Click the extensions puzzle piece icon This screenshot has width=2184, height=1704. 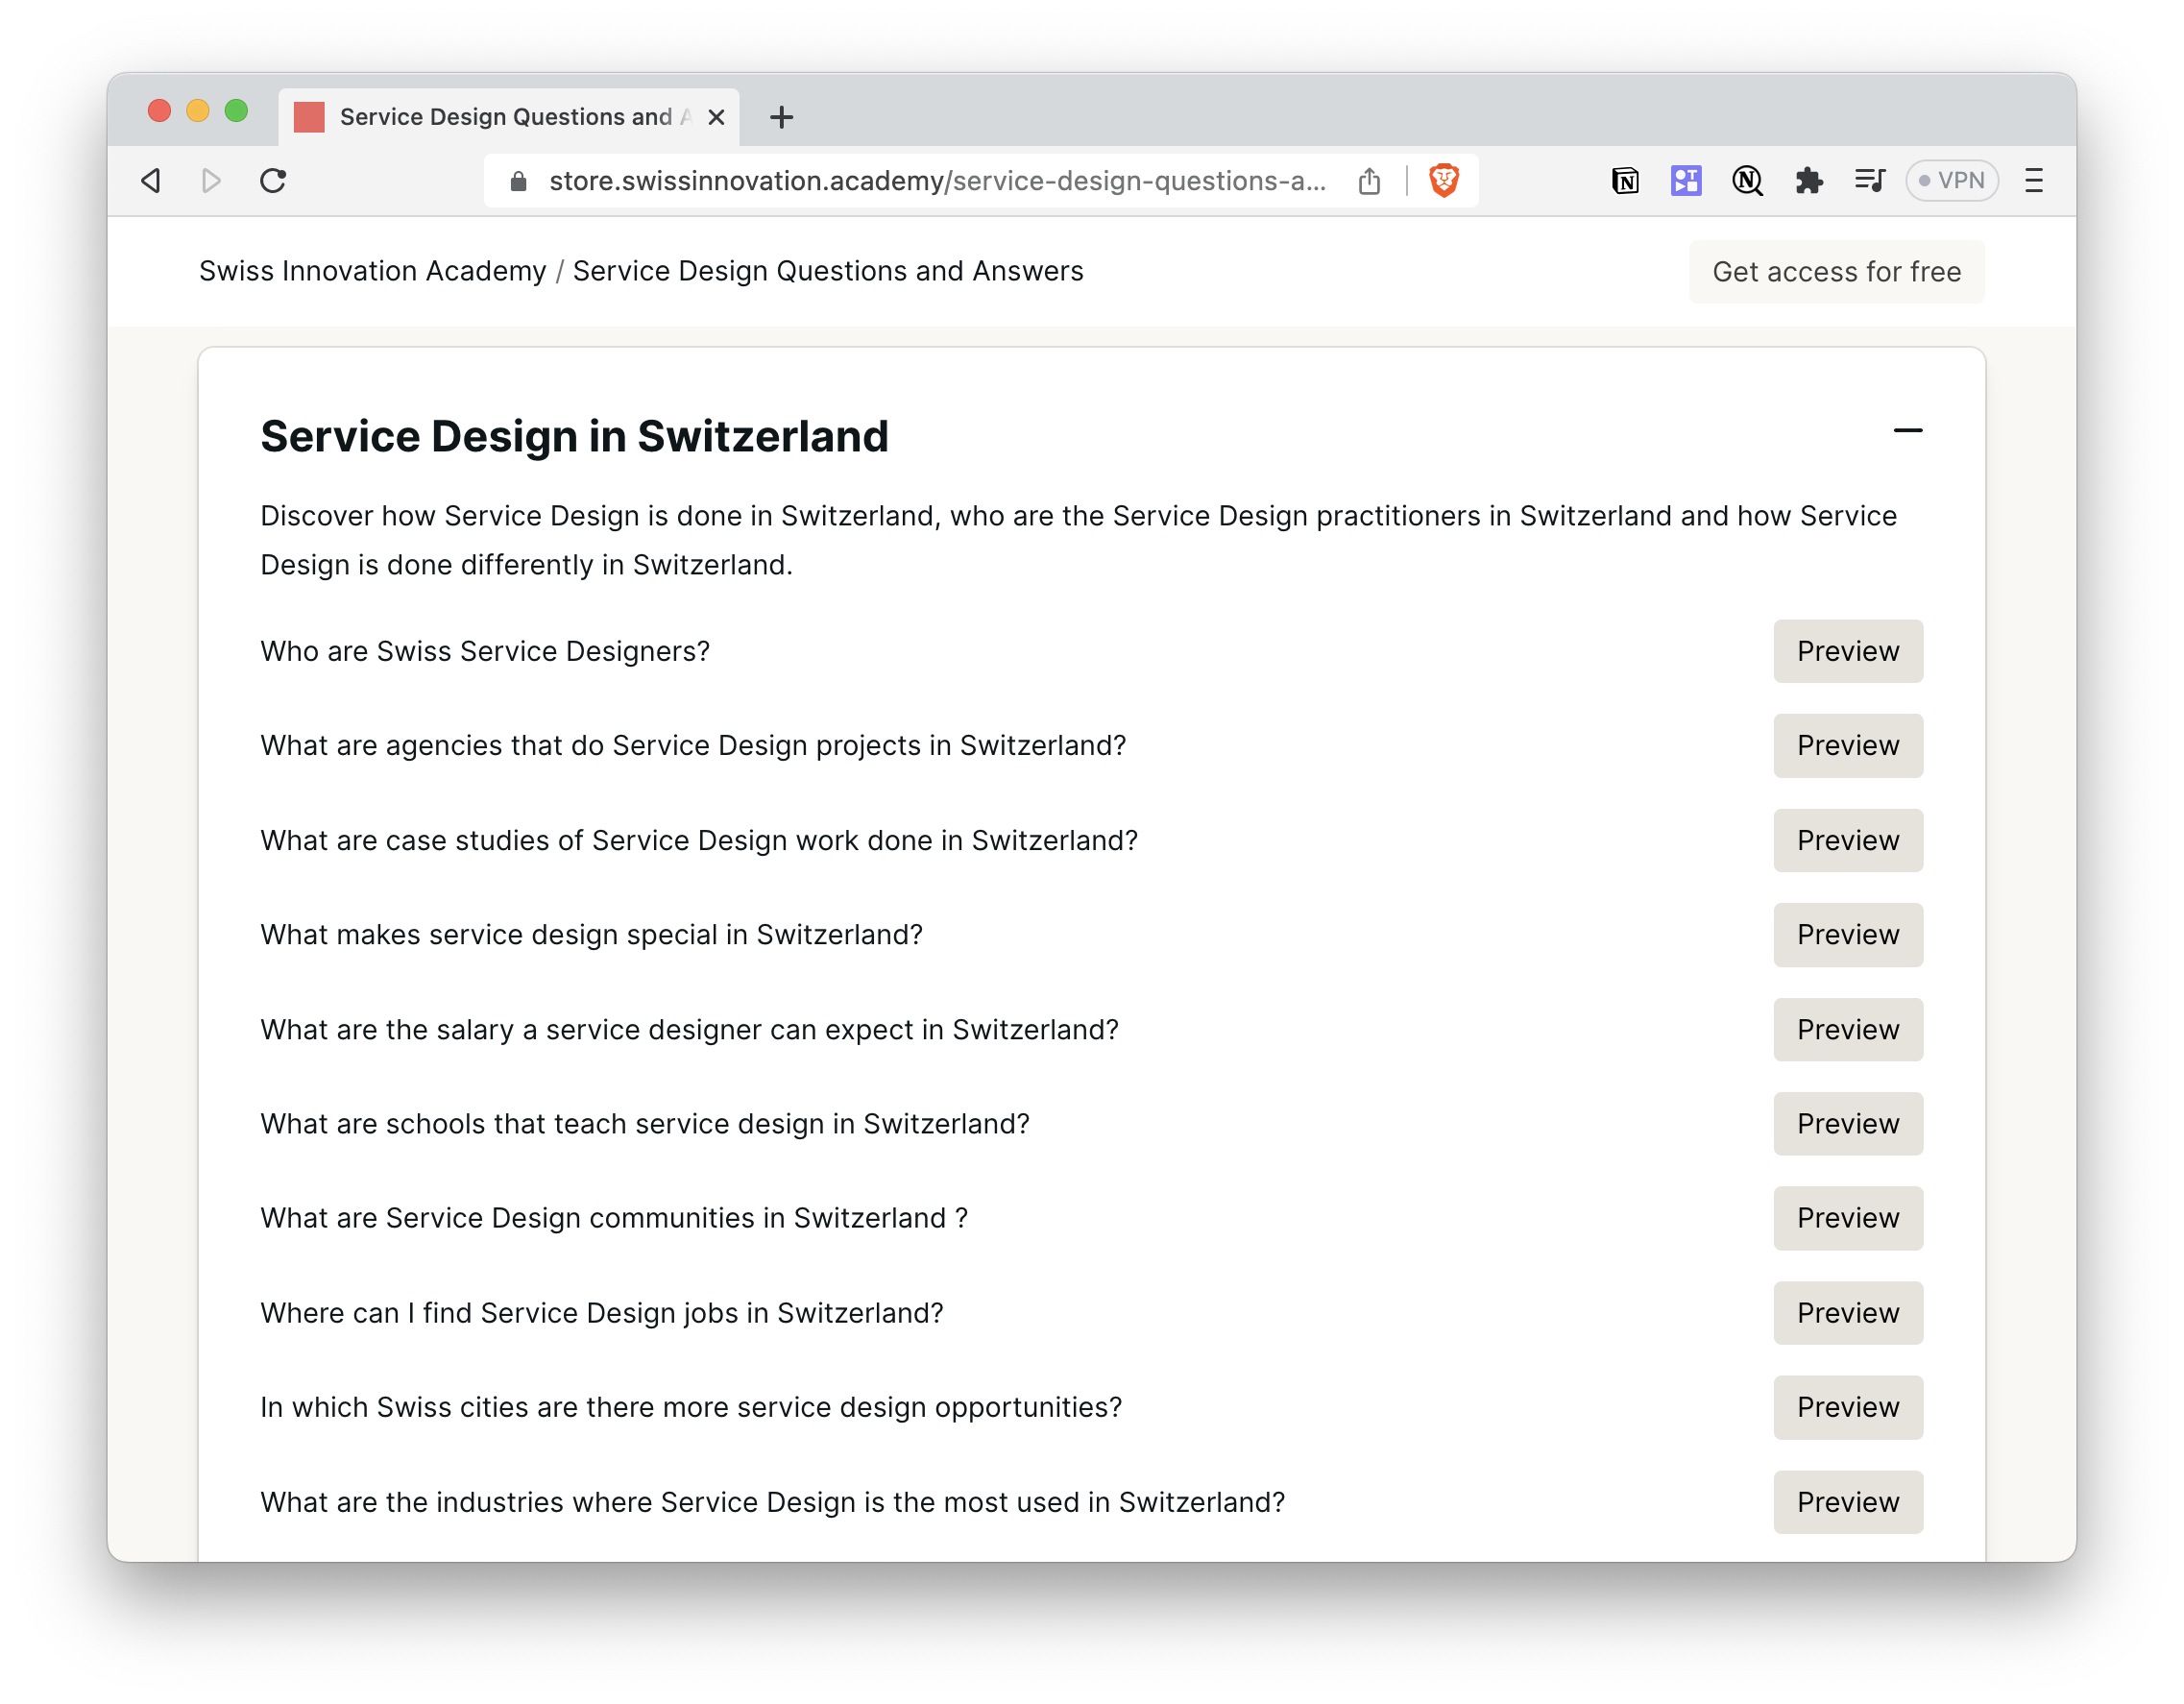tap(1809, 181)
